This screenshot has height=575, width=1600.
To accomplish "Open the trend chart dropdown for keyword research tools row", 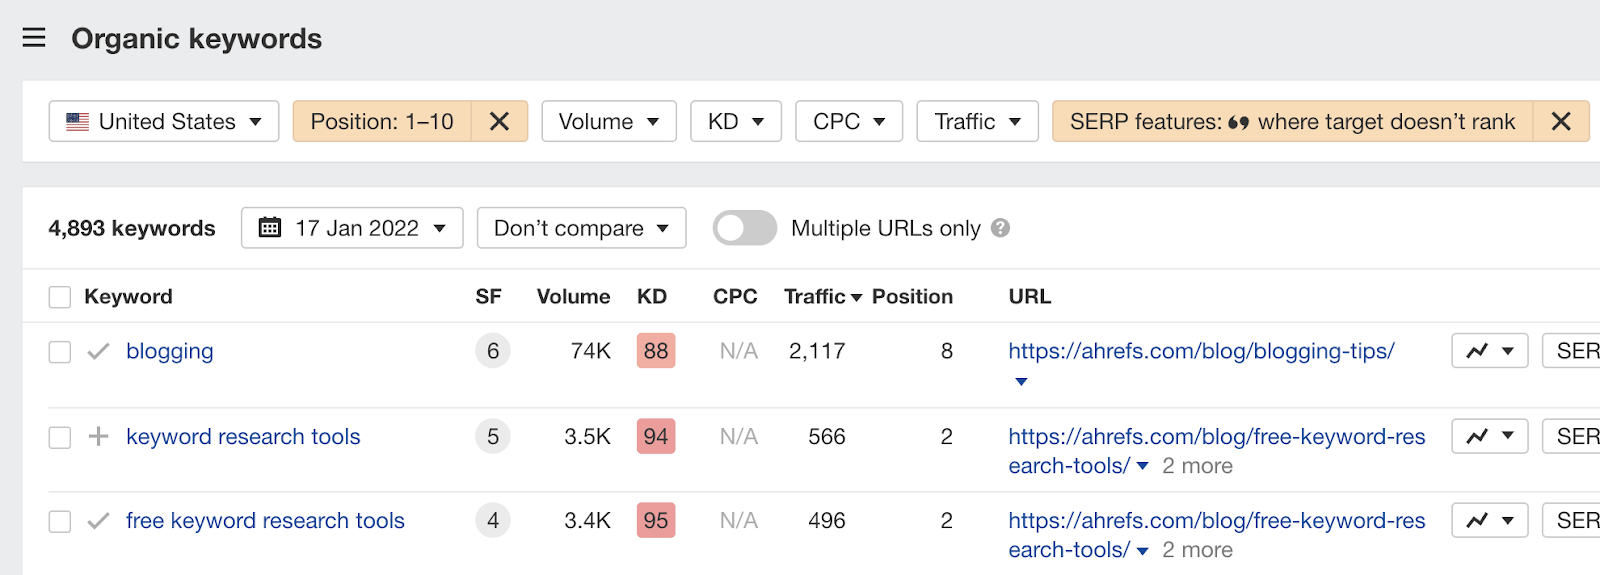I will pyautogui.click(x=1490, y=436).
